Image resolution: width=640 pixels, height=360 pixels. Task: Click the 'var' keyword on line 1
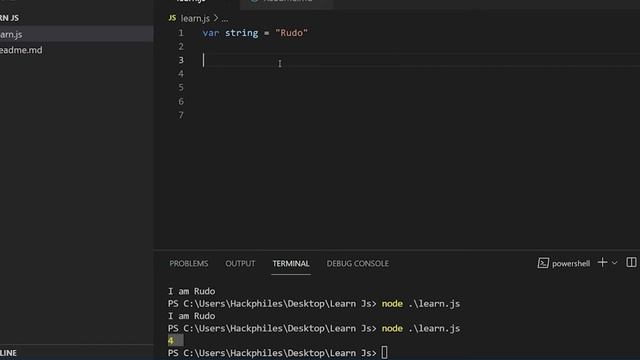[x=211, y=33]
